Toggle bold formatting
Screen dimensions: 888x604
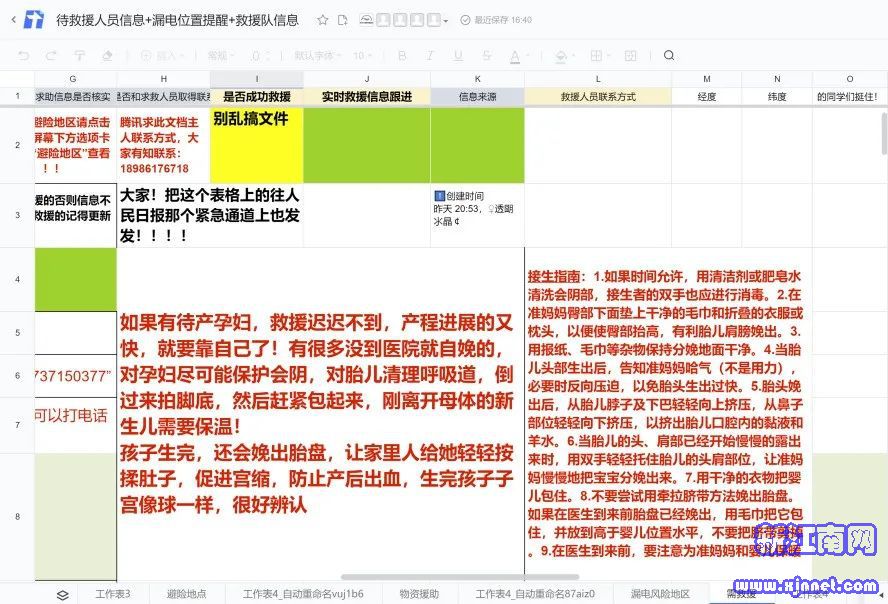pyautogui.click(x=402, y=55)
